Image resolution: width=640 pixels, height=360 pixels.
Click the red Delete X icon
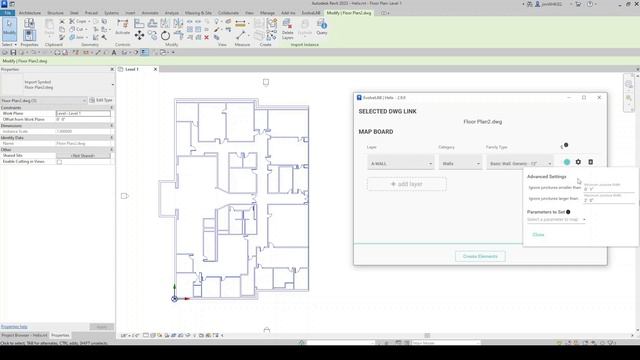(x=207, y=37)
